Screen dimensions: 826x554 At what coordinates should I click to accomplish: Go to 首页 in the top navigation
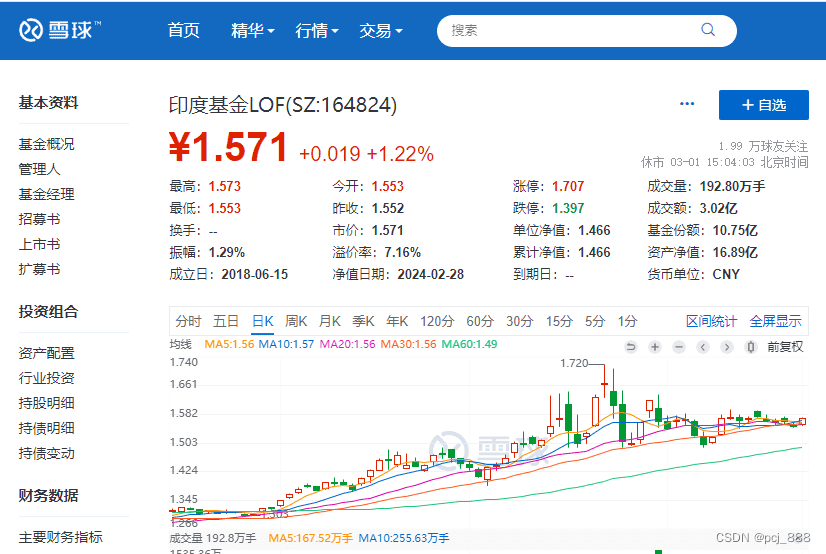pyautogui.click(x=184, y=31)
